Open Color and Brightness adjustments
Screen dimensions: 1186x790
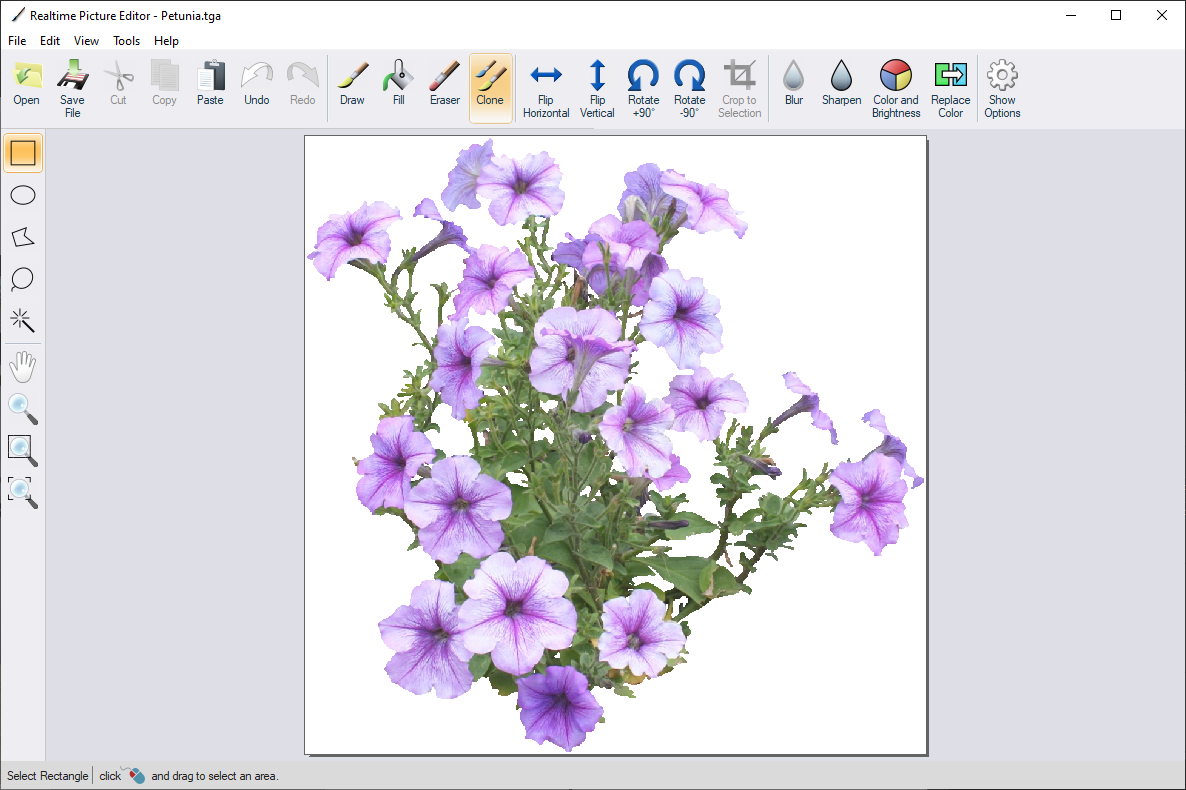pyautogui.click(x=895, y=85)
